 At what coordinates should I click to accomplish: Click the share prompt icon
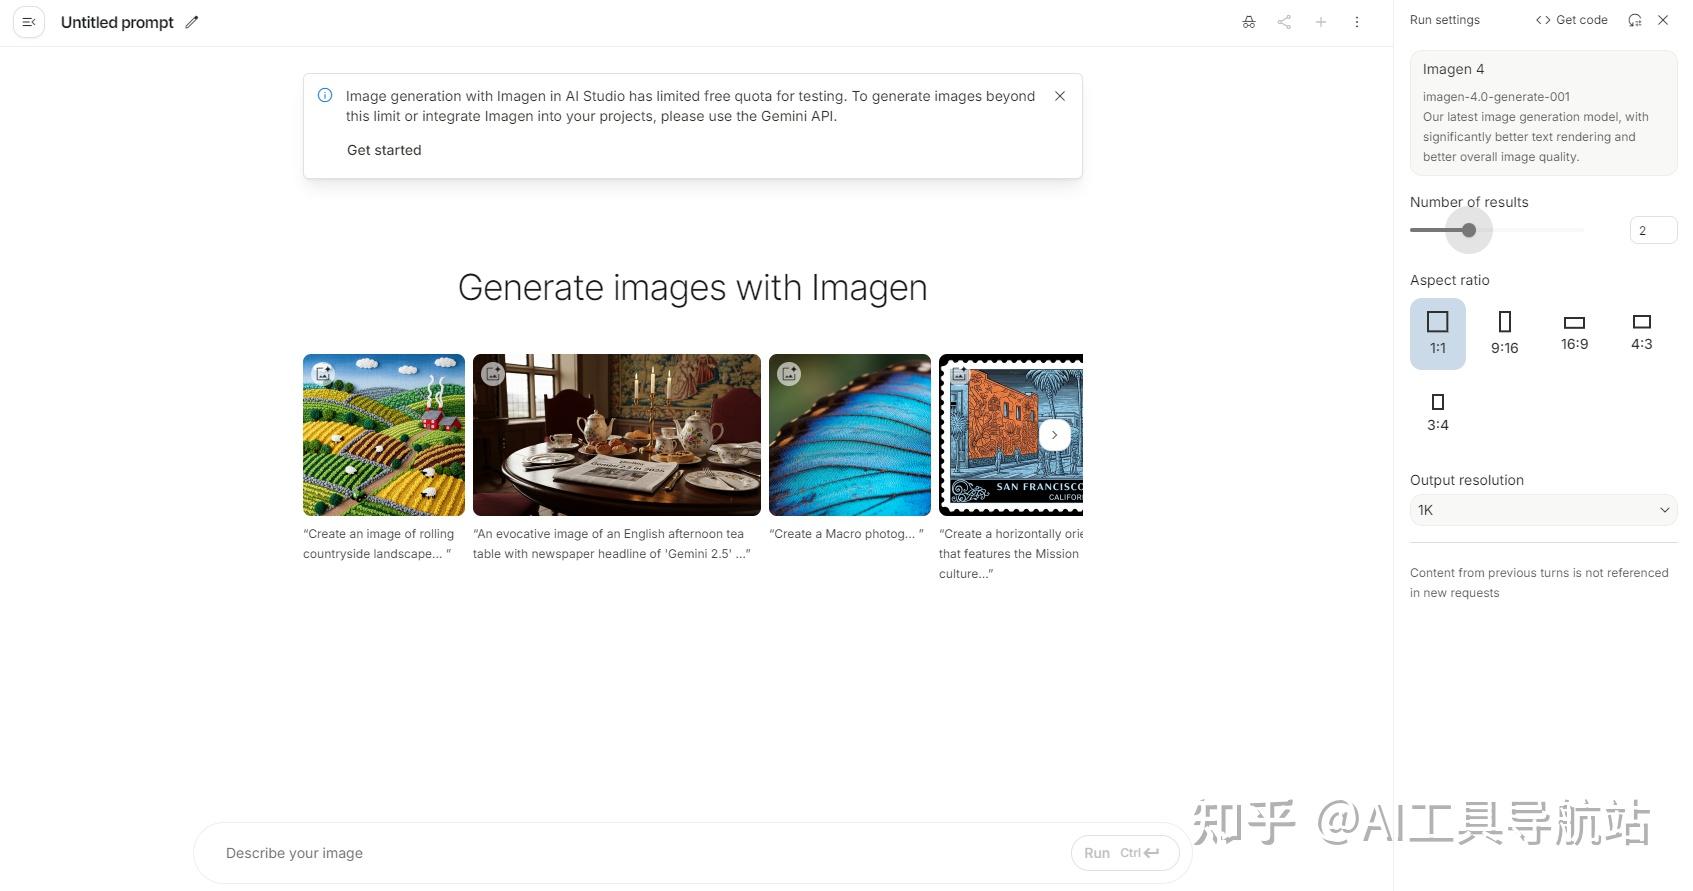point(1284,22)
